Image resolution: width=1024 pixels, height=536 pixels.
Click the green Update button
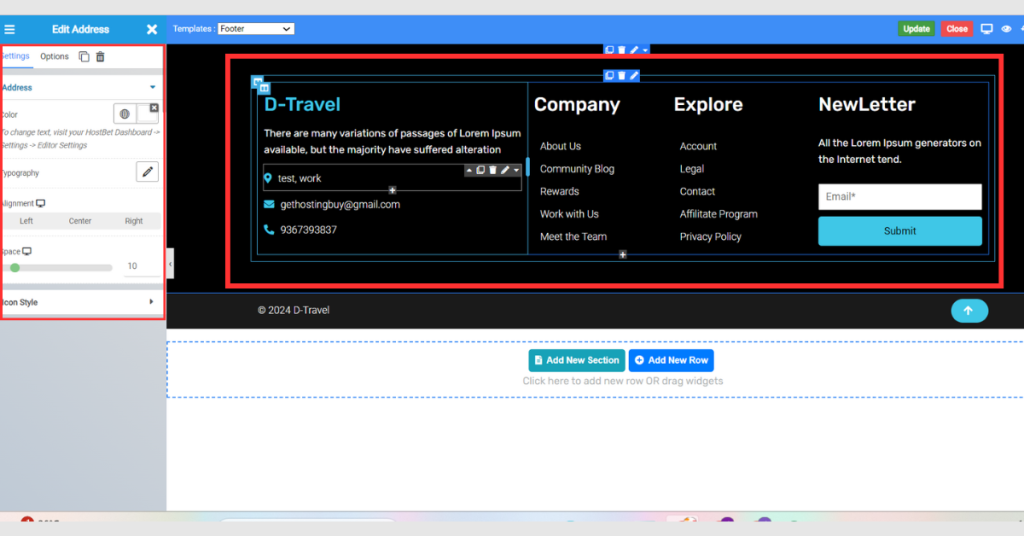tap(916, 29)
